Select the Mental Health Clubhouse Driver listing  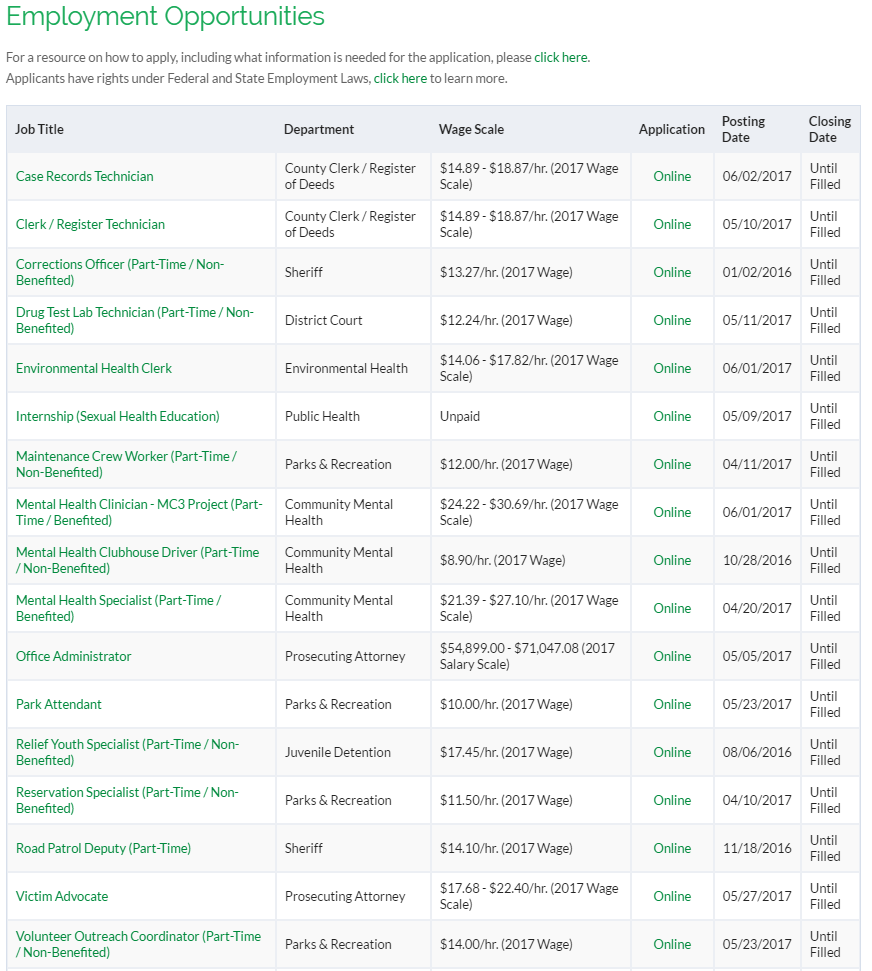coord(138,552)
